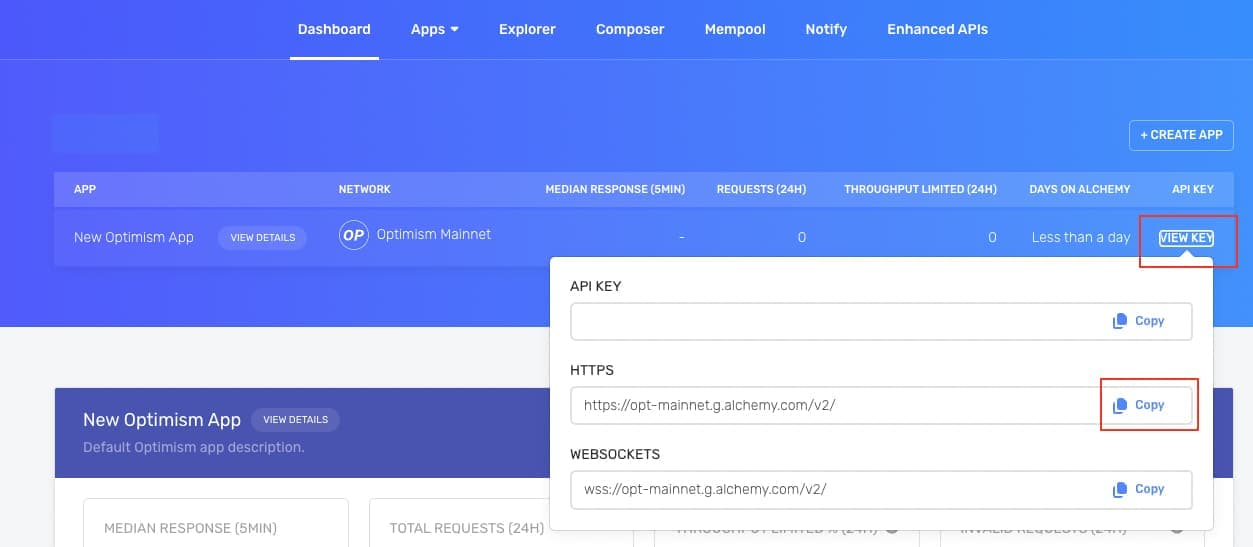Screen dimensions: 1253x547
Task: Click VIEW DETAILS in the app table row
Action: pos(262,238)
